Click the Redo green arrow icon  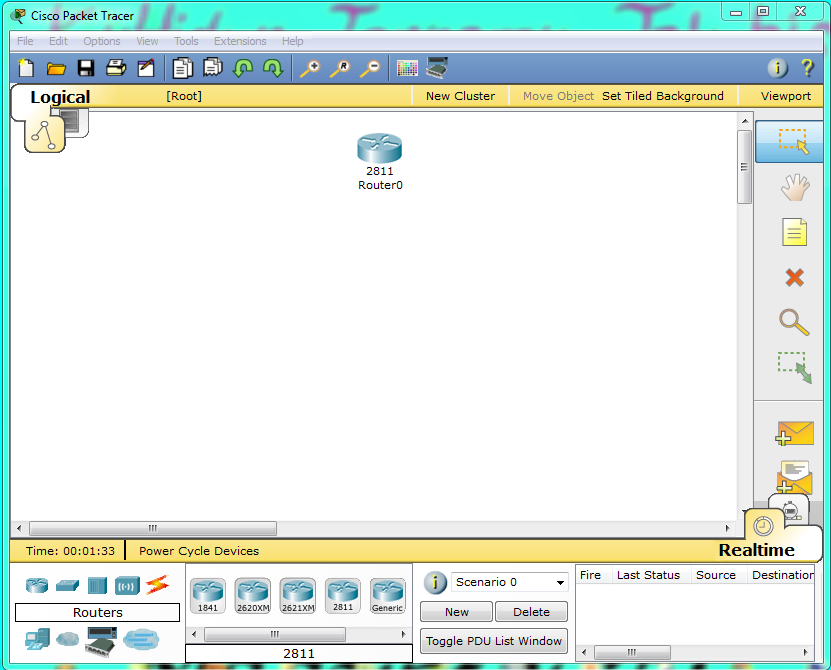tap(273, 68)
